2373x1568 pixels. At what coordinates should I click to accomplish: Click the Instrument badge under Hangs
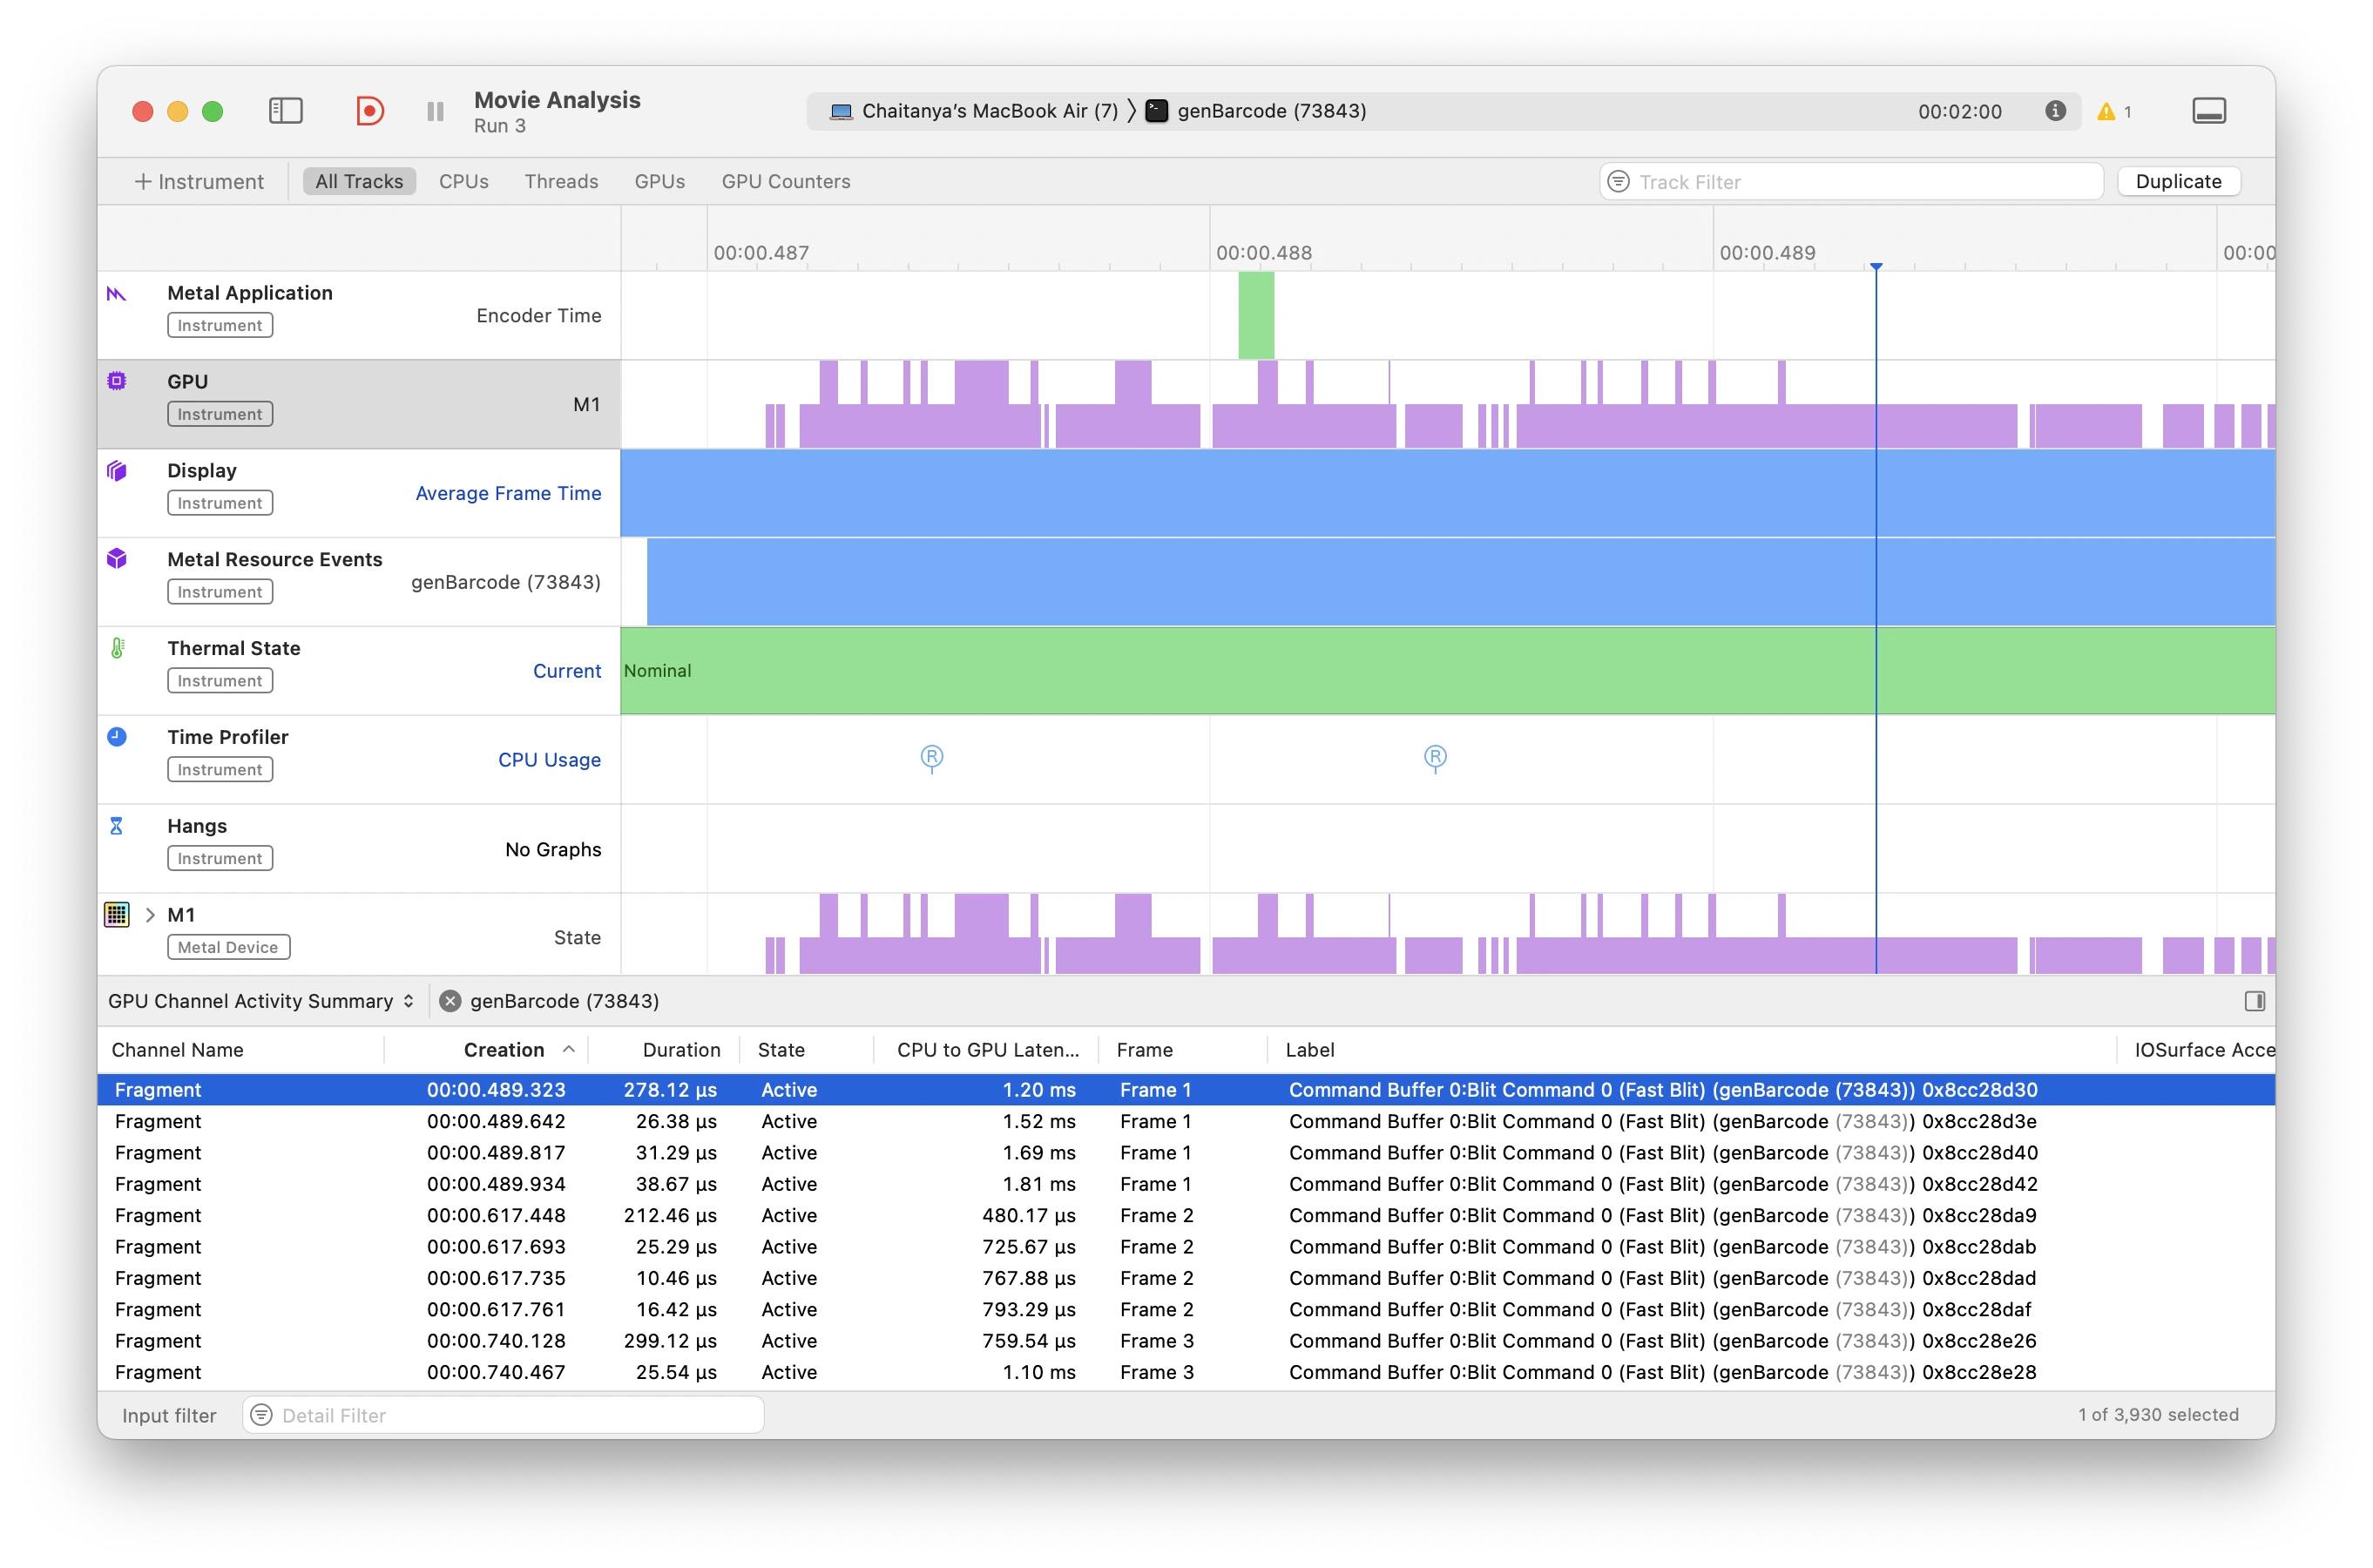(220, 858)
